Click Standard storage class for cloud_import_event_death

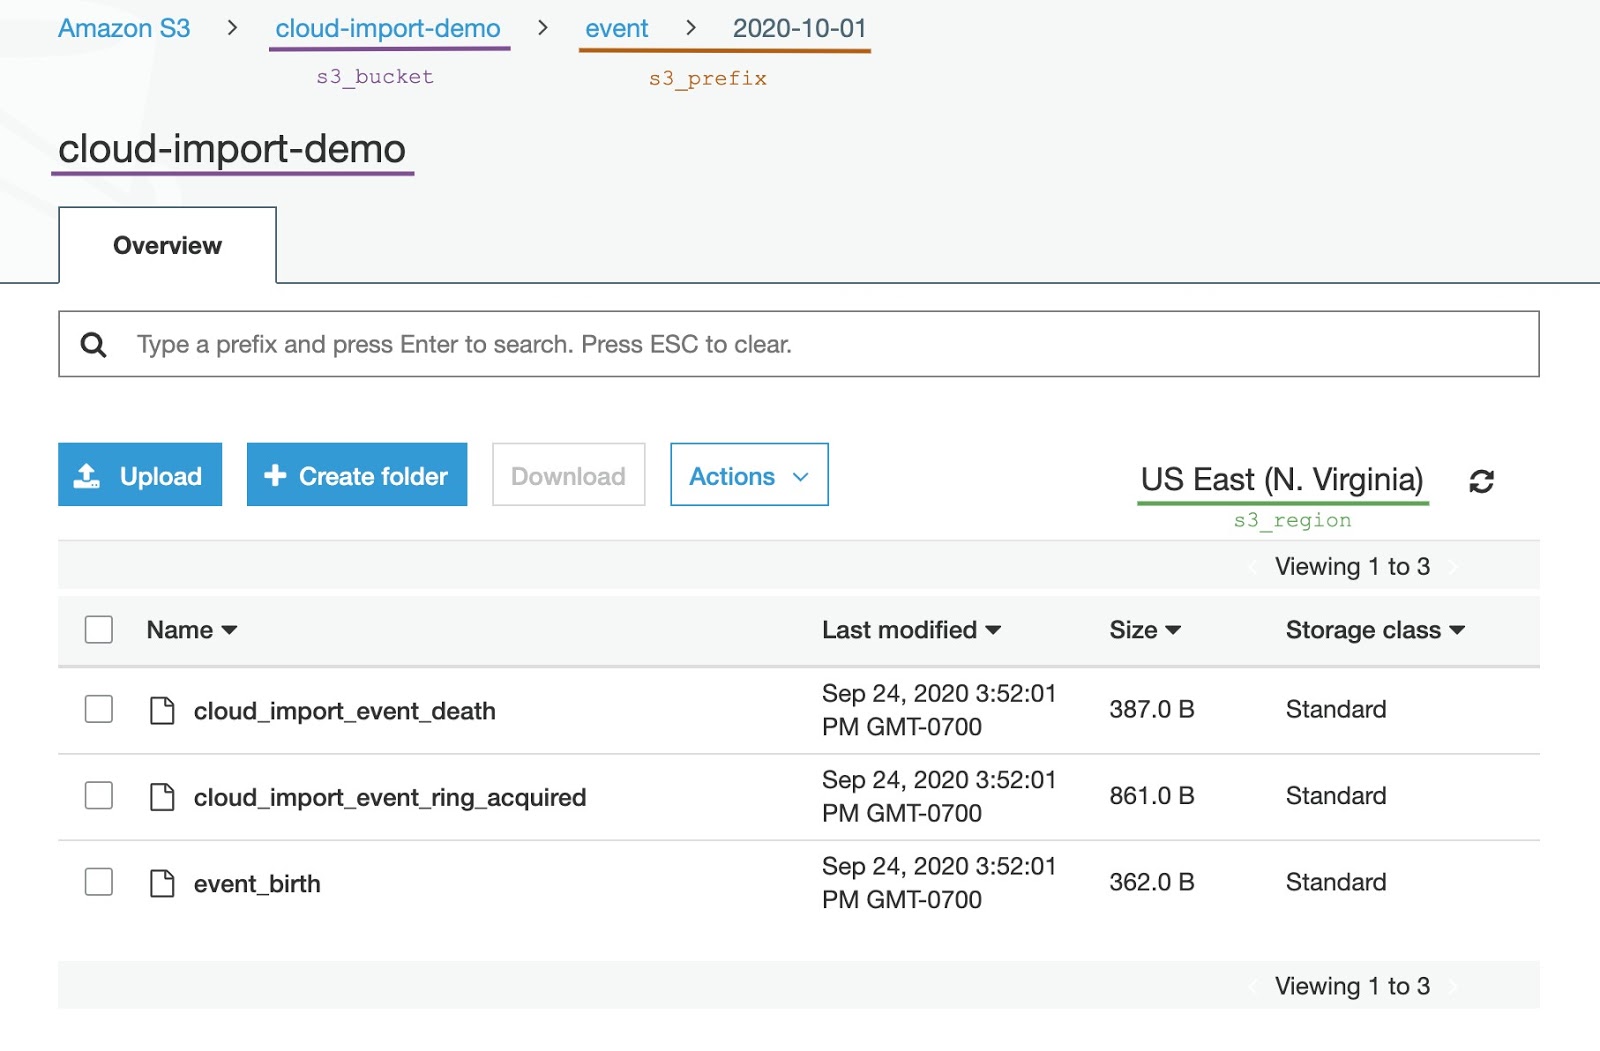(x=1336, y=709)
